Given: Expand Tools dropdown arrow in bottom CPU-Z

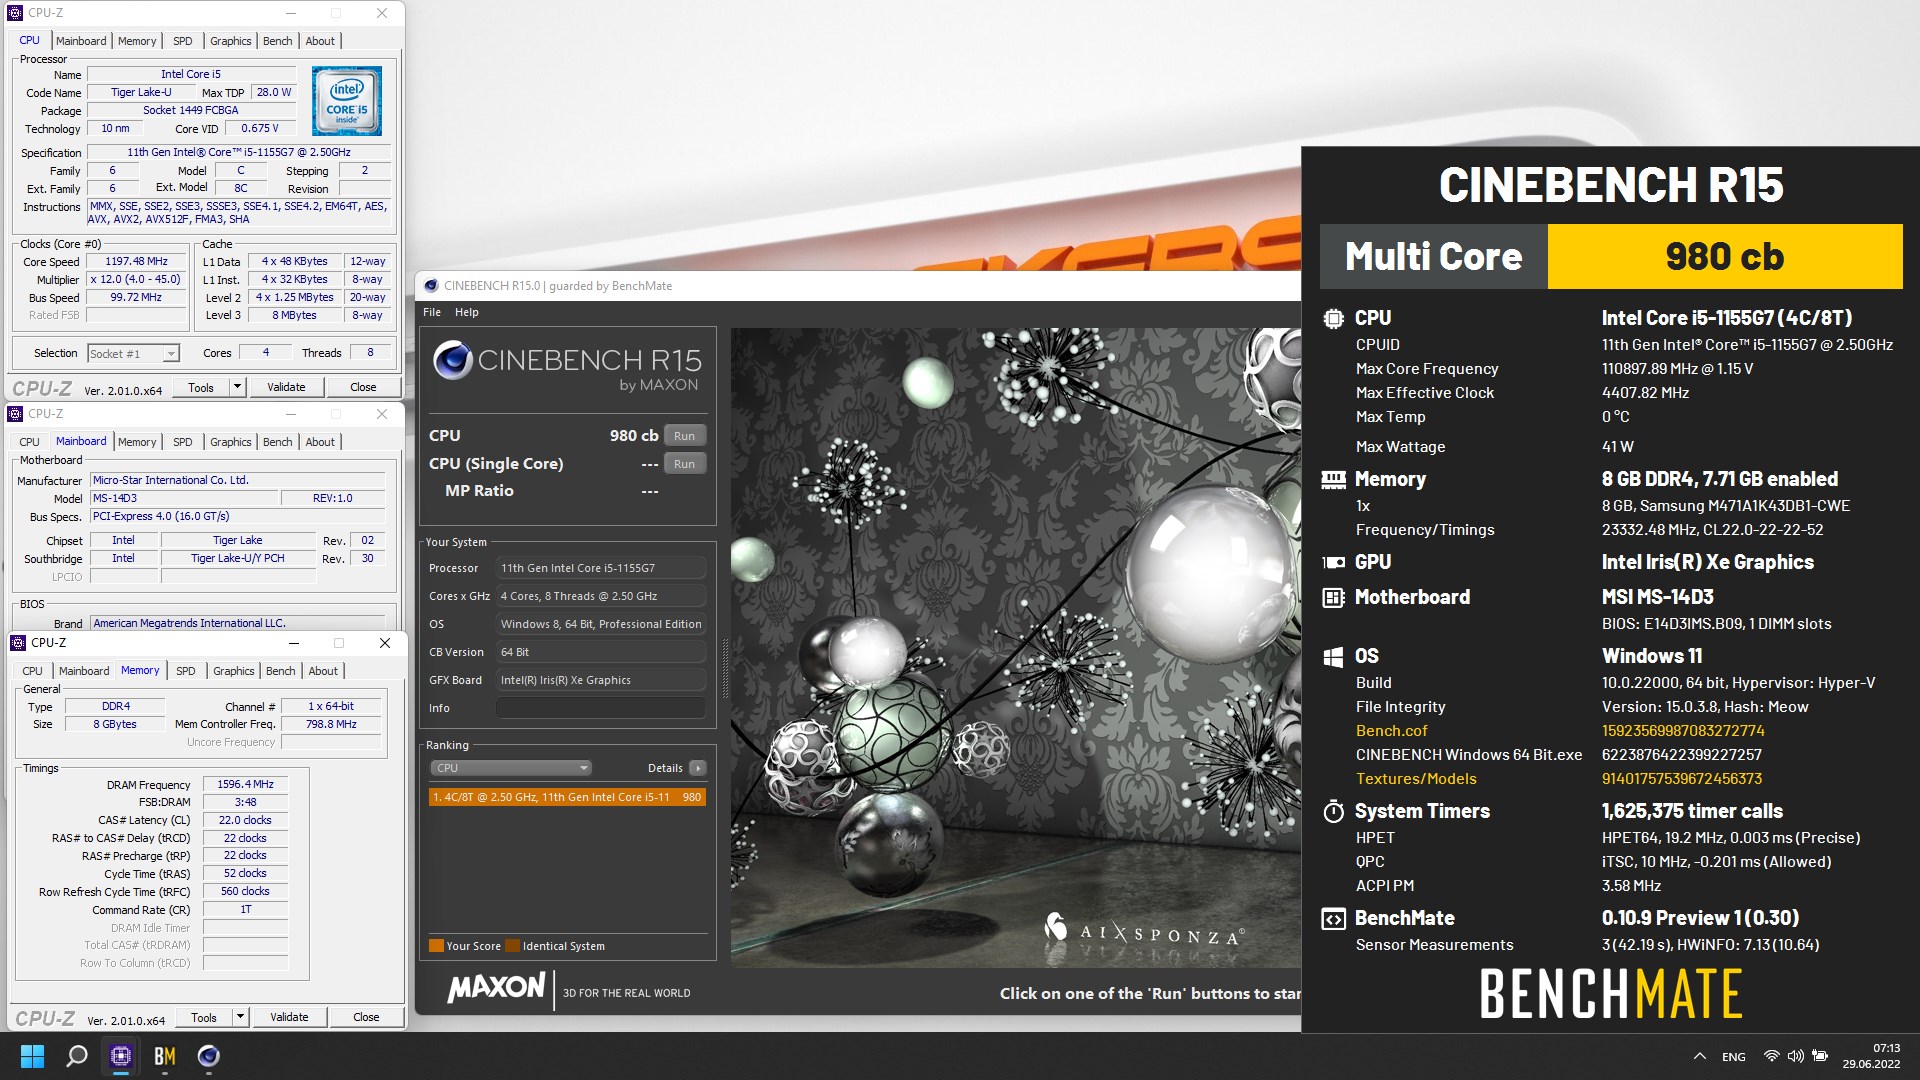Looking at the screenshot, I should (x=240, y=1017).
